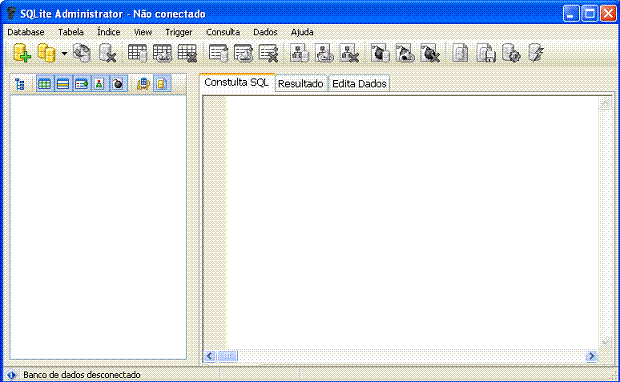The image size is (620, 382).
Task: Click the vertical scrollbar up arrow
Action: tap(605, 104)
